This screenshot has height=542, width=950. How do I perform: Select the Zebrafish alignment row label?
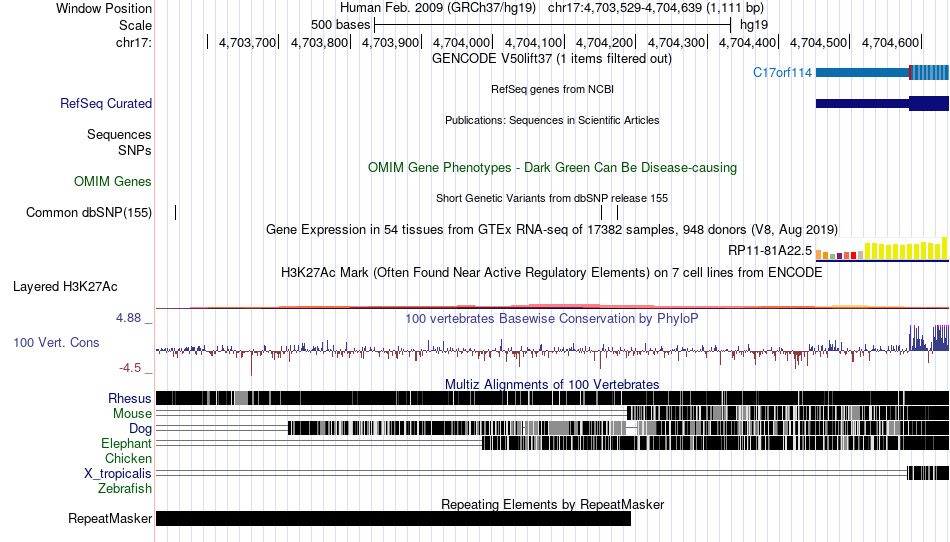coord(125,488)
